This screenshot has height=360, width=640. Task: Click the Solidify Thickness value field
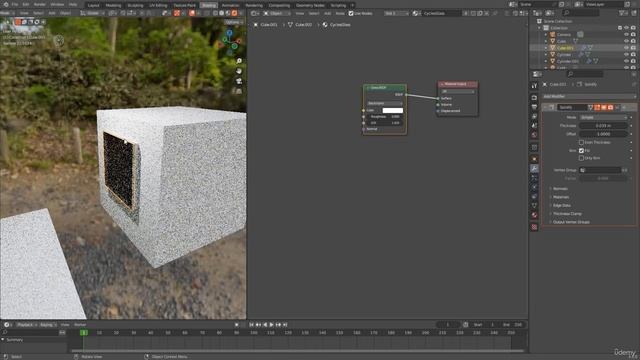pos(603,126)
